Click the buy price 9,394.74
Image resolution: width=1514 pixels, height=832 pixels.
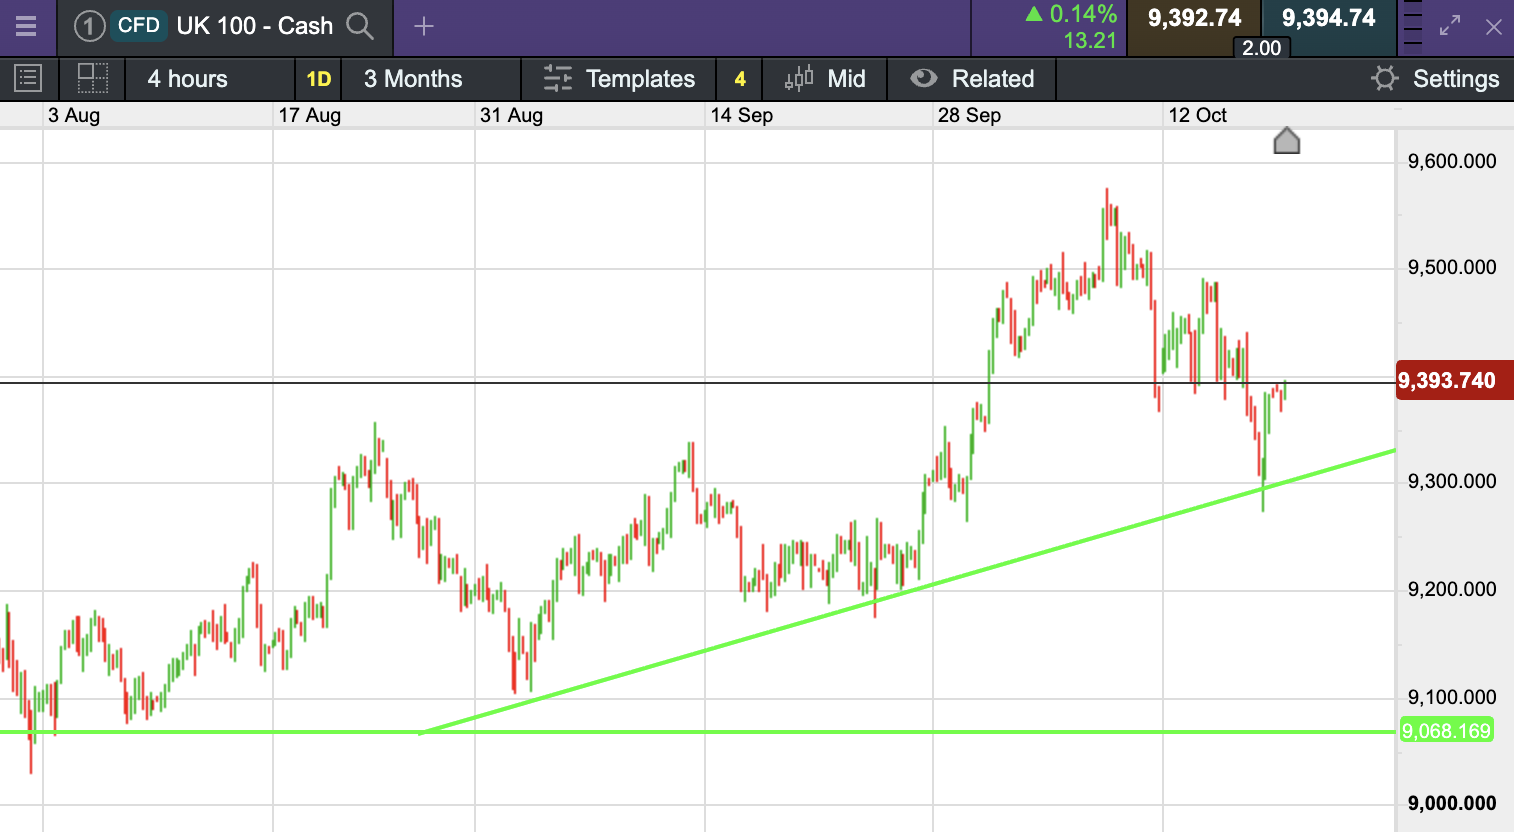click(1329, 18)
